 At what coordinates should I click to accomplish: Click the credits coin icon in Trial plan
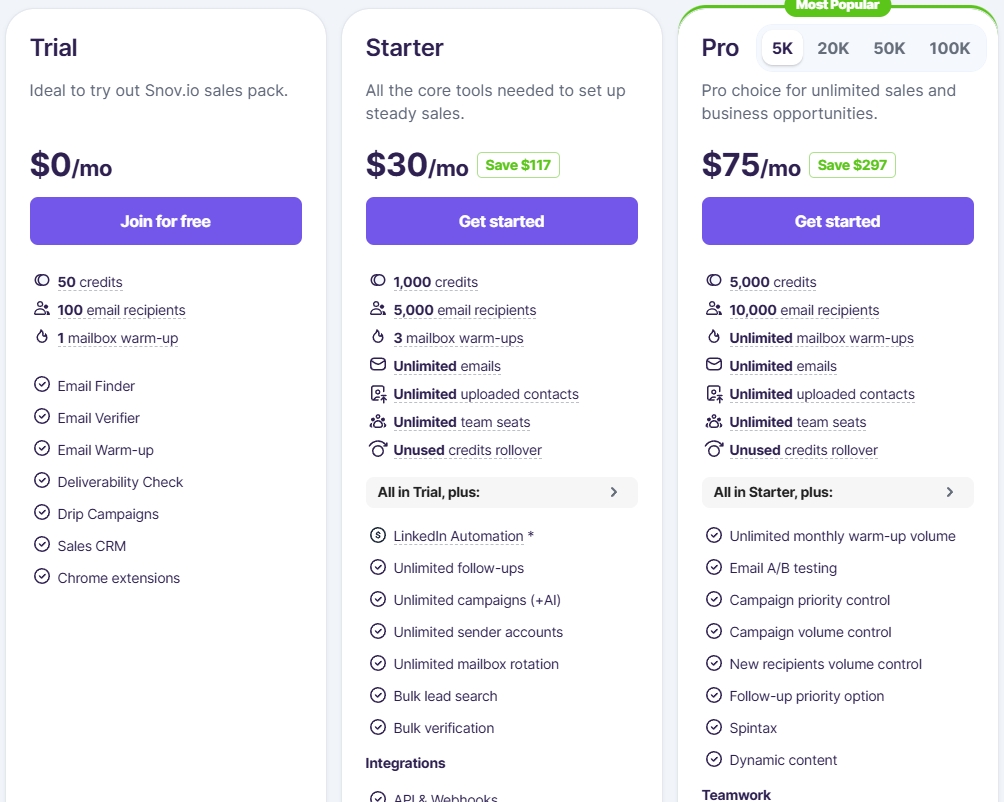coord(42,280)
